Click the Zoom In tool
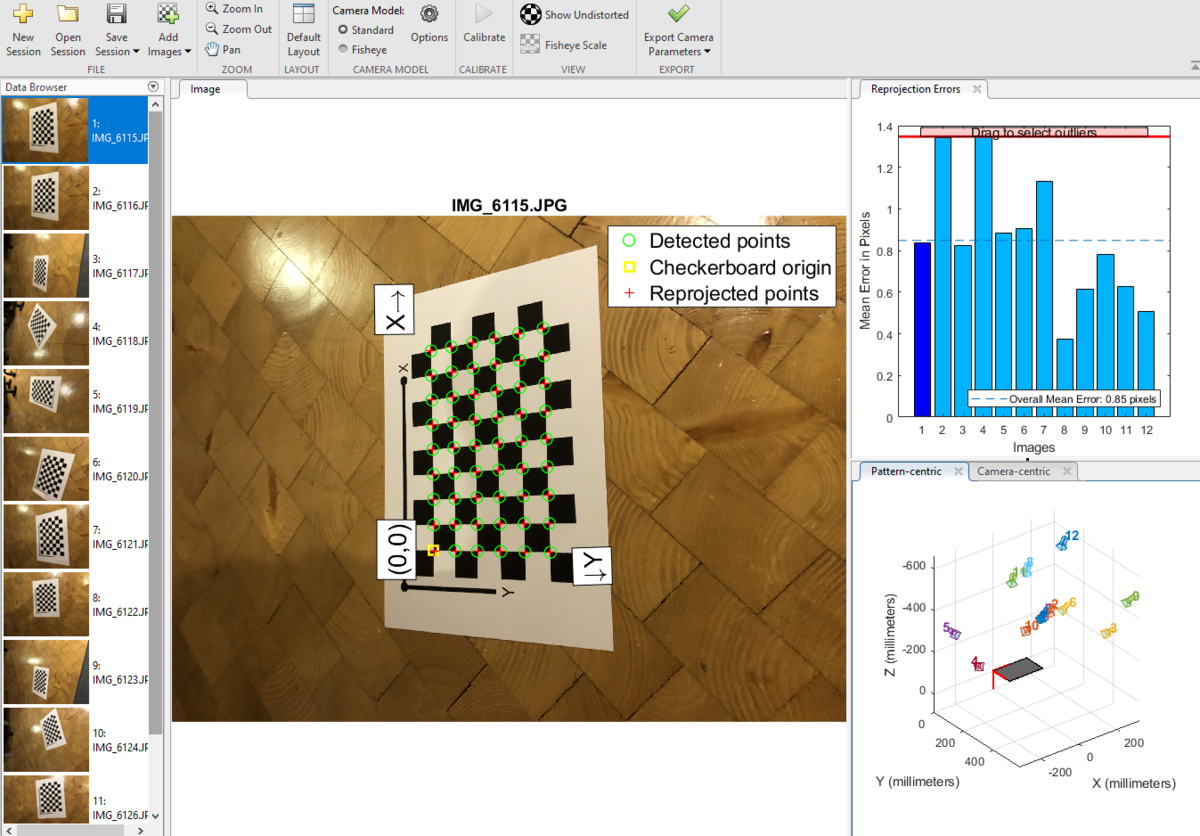 click(x=234, y=9)
